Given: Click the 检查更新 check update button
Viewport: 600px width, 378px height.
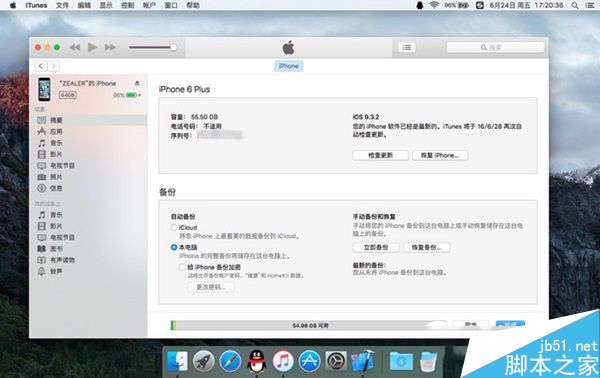Looking at the screenshot, I should (x=380, y=155).
